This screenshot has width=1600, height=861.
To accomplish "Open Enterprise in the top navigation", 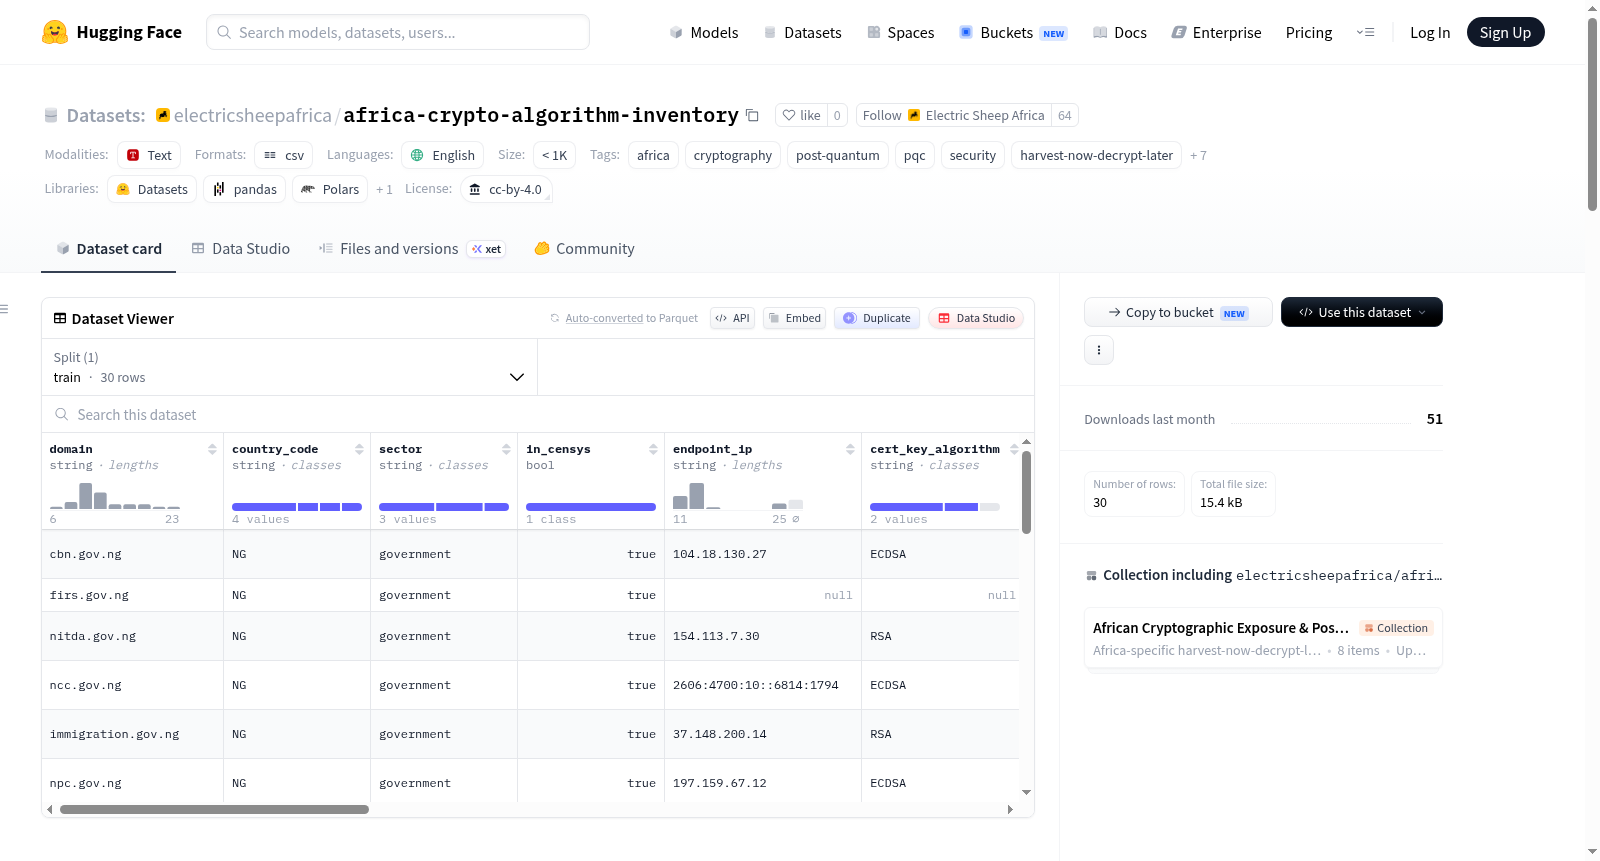I will click(1216, 32).
